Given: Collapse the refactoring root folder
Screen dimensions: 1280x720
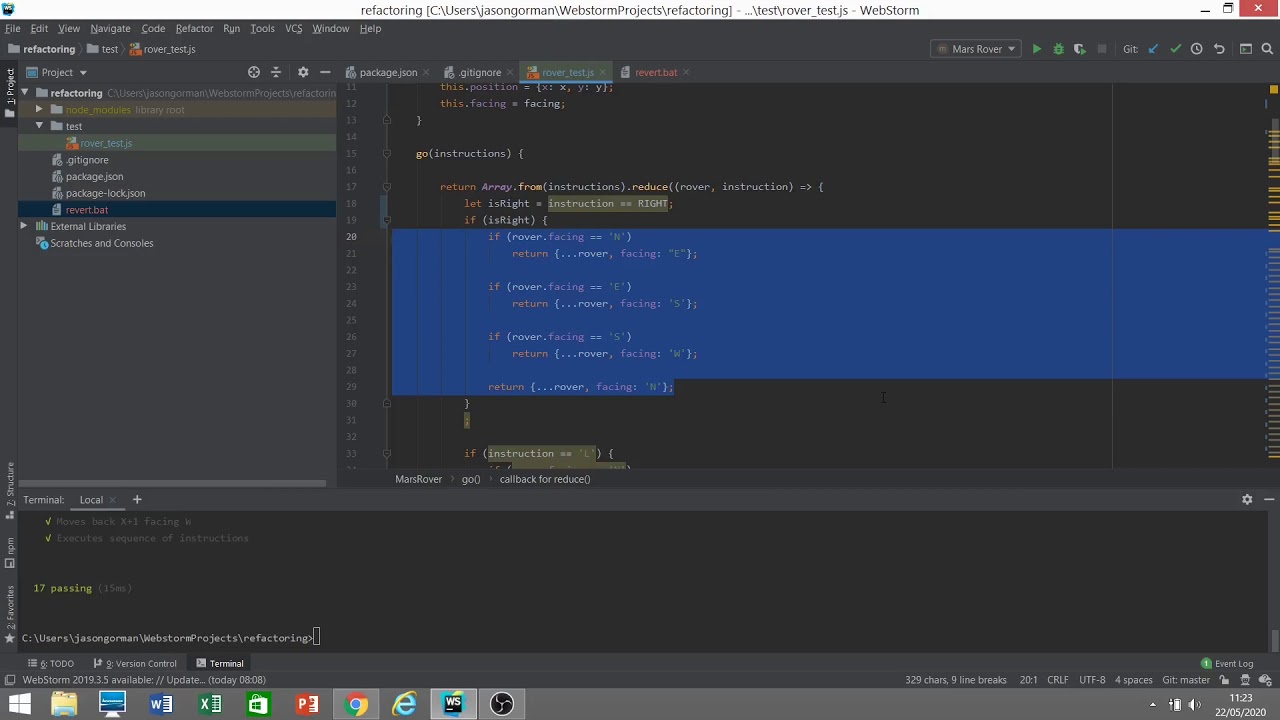Looking at the screenshot, I should pos(25,93).
